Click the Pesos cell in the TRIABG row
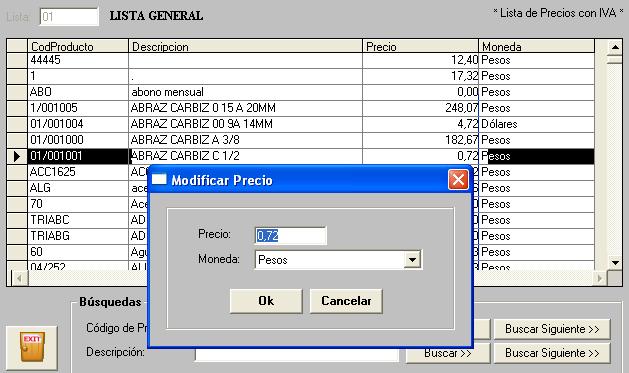The height and width of the screenshot is (373, 629). (x=536, y=236)
